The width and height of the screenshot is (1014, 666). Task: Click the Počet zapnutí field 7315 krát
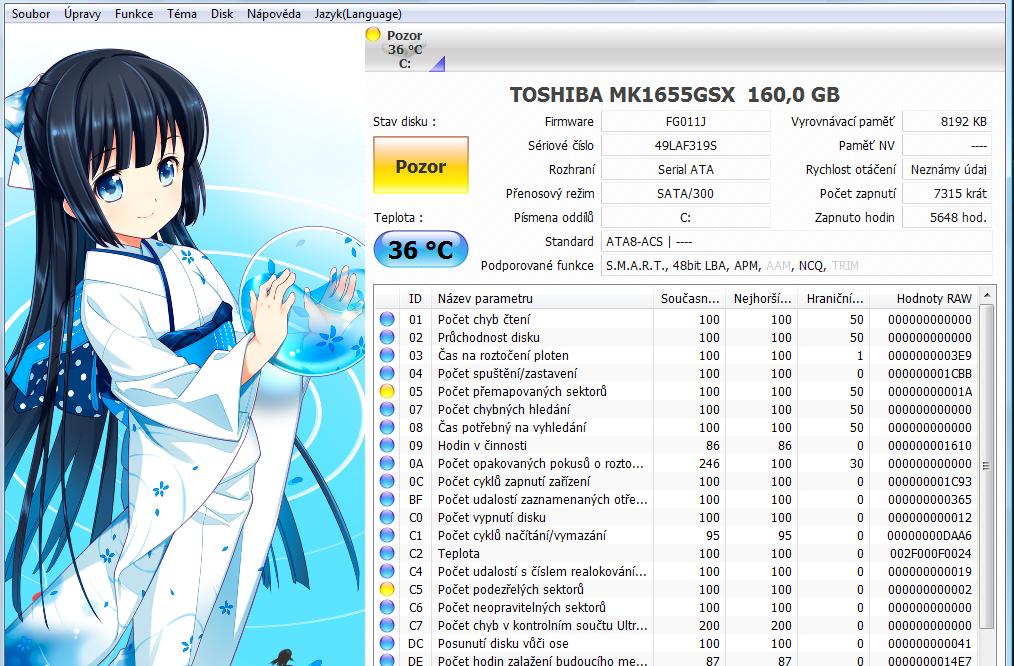[x=947, y=193]
